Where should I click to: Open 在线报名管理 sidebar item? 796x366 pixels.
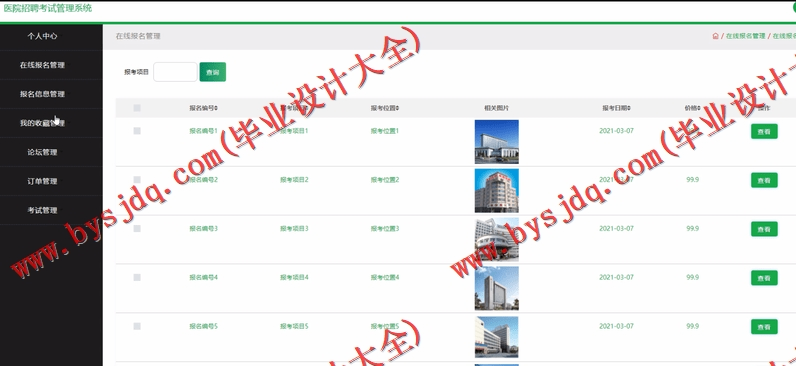pyautogui.click(x=42, y=65)
